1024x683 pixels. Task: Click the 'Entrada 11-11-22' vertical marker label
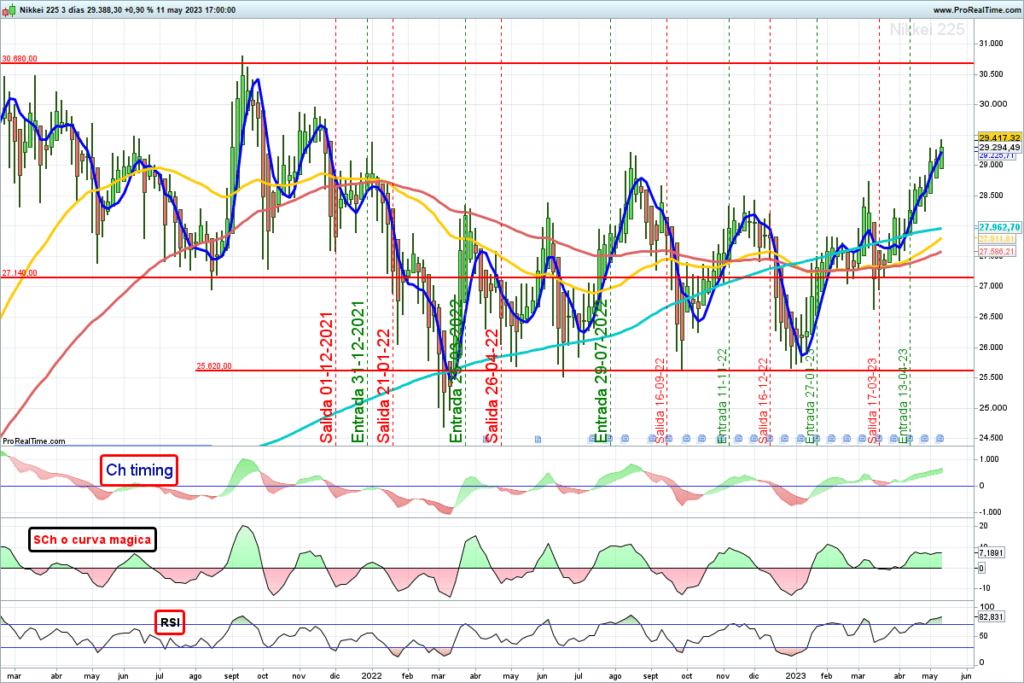point(722,396)
